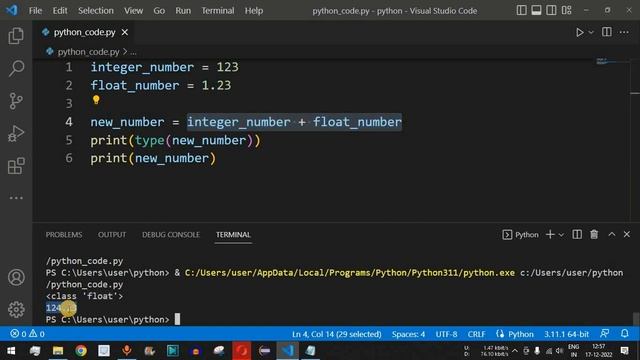Screen dimensions: 640x360
Task: Kill terminal with trash icon
Action: (594, 234)
